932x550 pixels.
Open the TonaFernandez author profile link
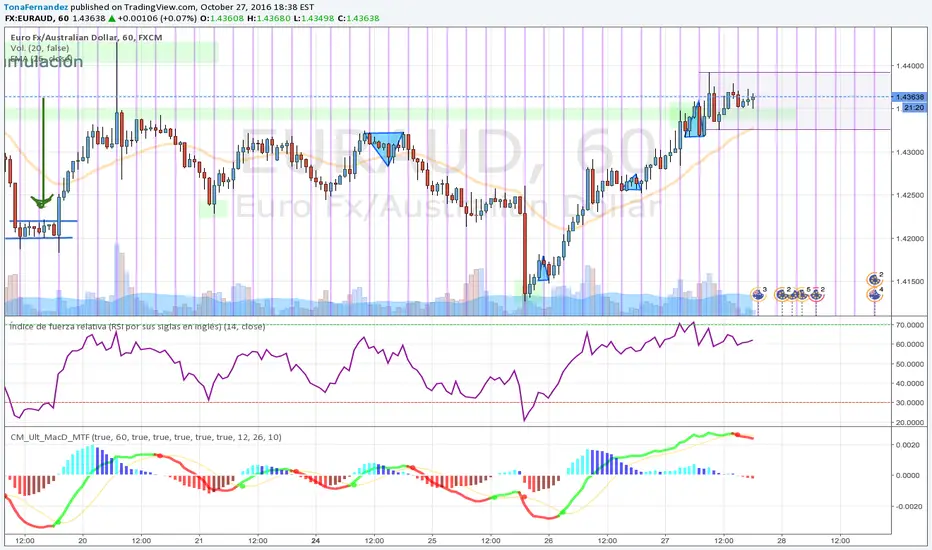(x=35, y=7)
